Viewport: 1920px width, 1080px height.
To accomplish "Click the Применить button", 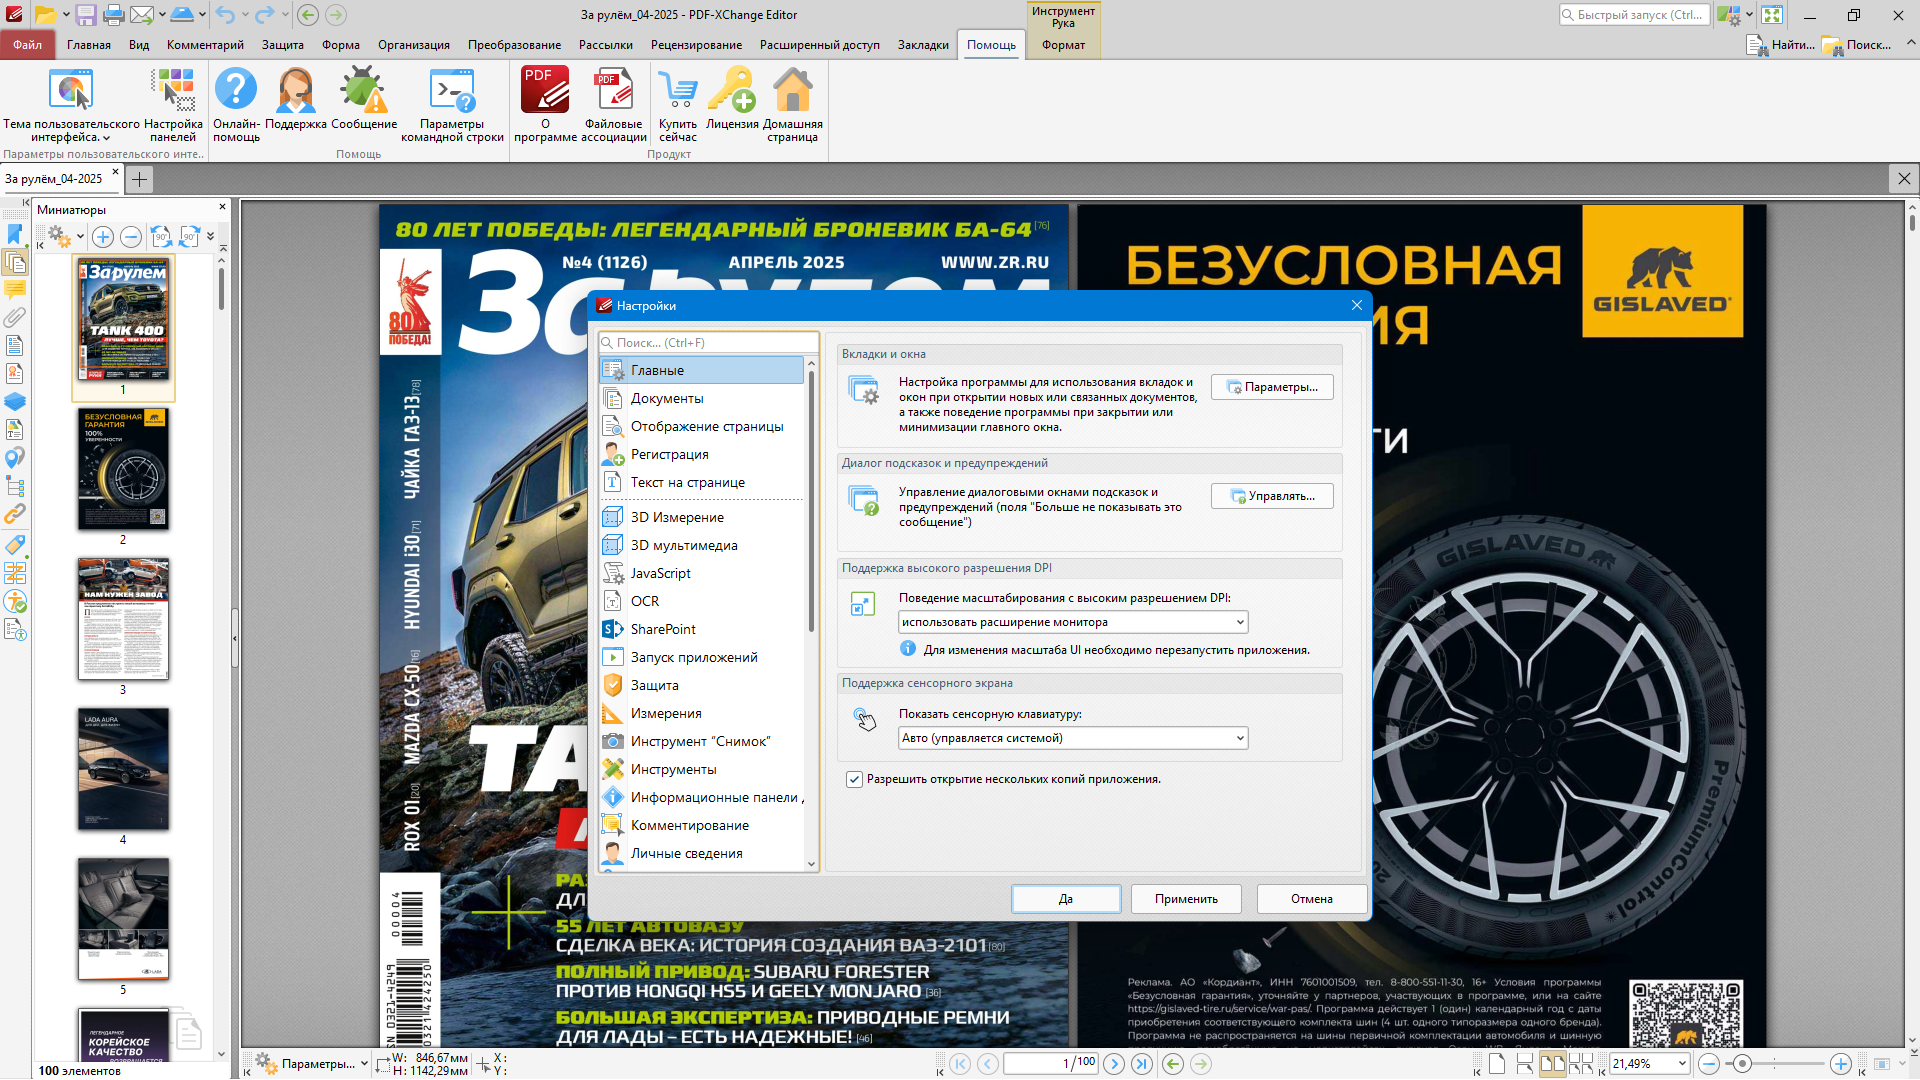I will coord(1186,899).
